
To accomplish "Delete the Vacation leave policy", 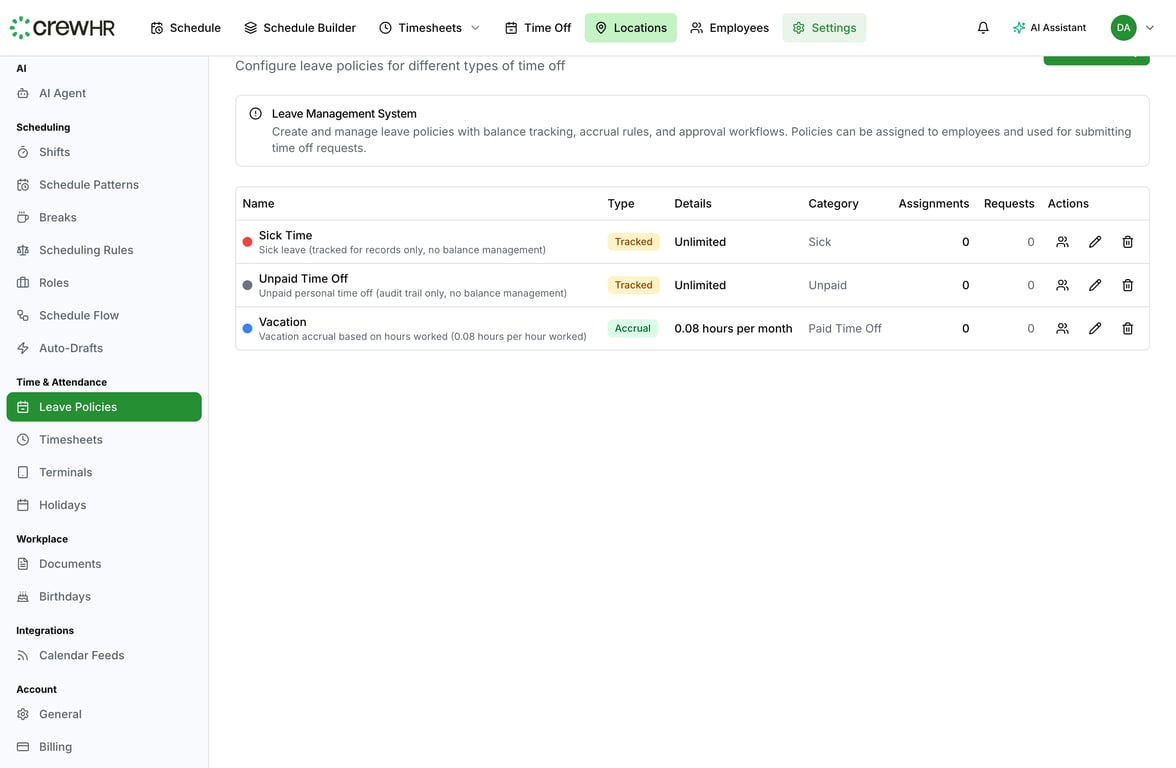I will [x=1127, y=328].
